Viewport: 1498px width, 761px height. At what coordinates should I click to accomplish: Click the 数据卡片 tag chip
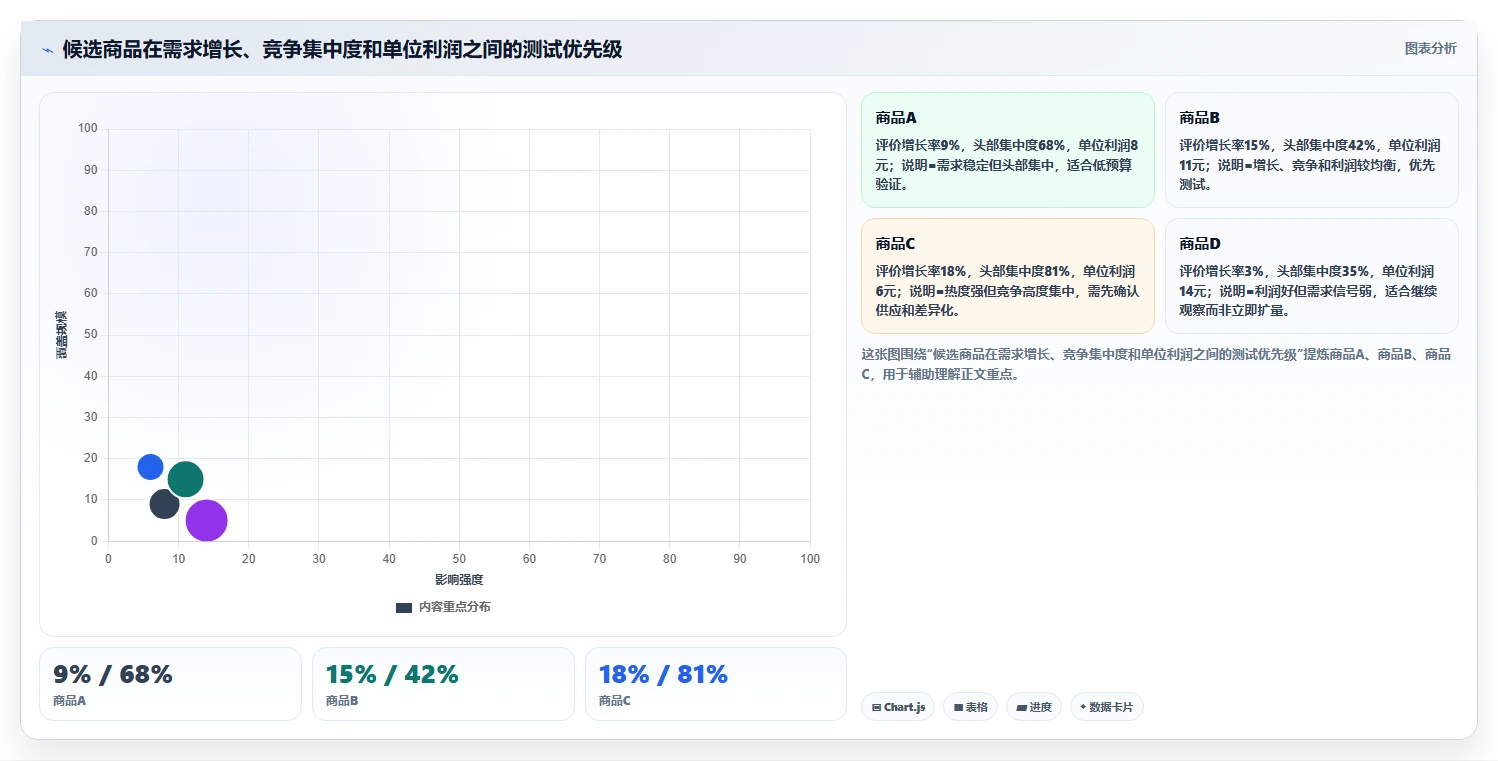[1106, 707]
